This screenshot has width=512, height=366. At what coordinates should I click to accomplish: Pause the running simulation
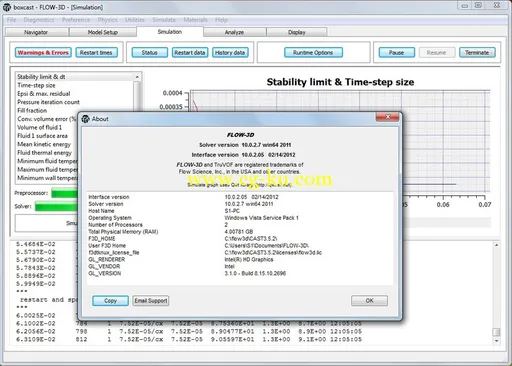click(x=397, y=53)
